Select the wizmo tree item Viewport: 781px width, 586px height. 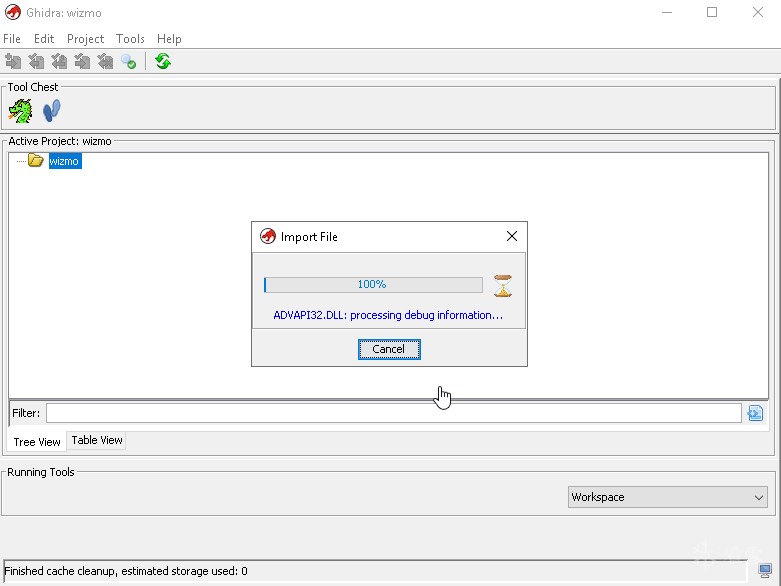(x=65, y=161)
